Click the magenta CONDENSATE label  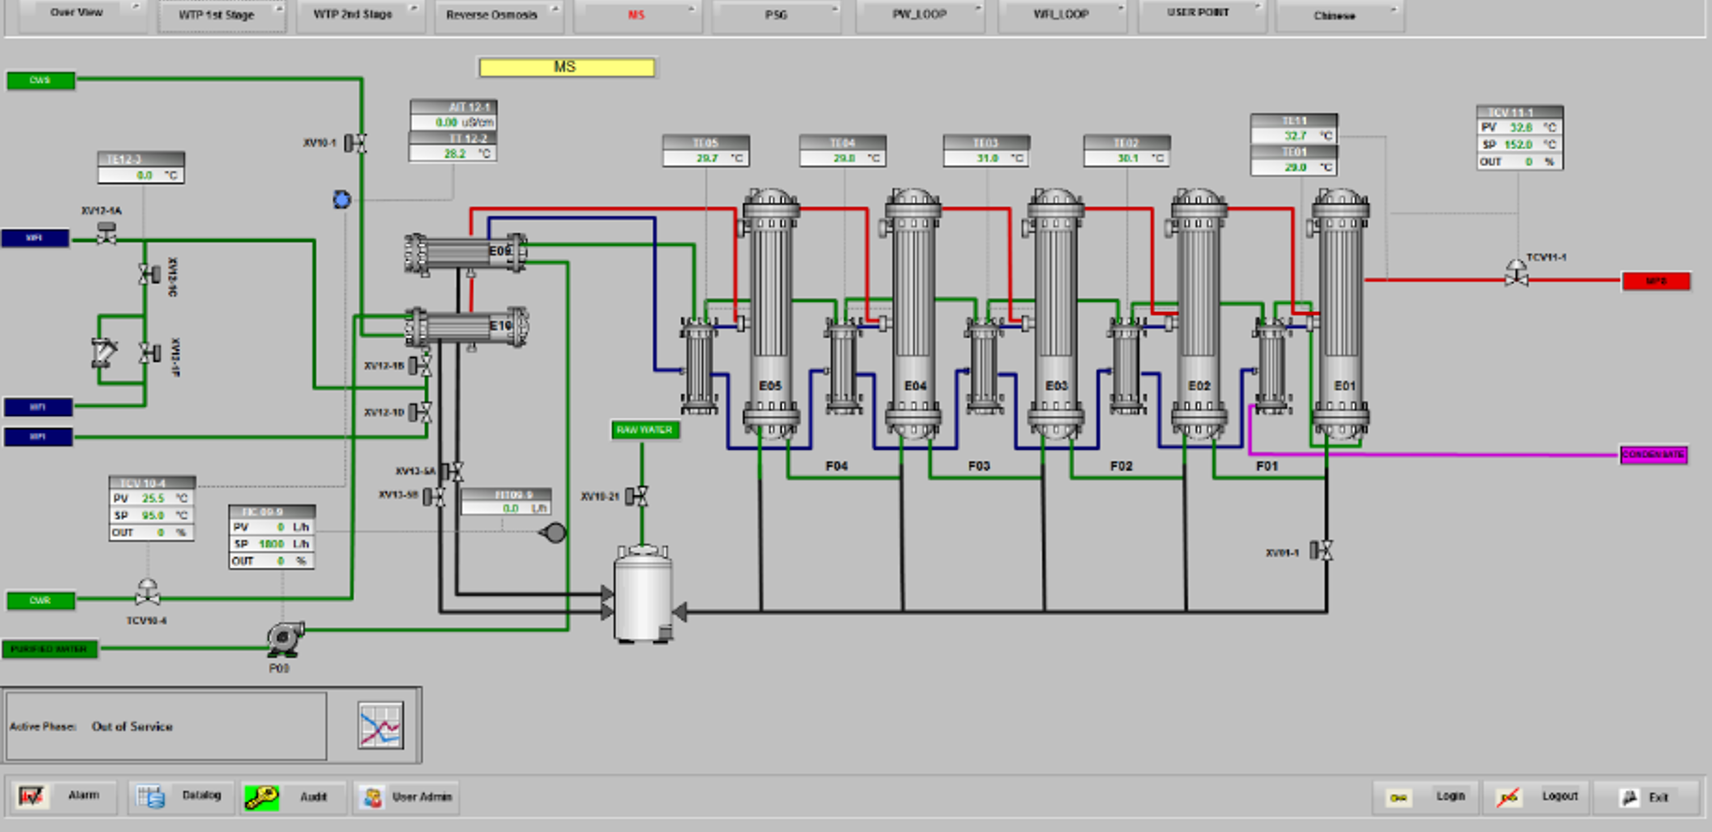[x=1653, y=455]
